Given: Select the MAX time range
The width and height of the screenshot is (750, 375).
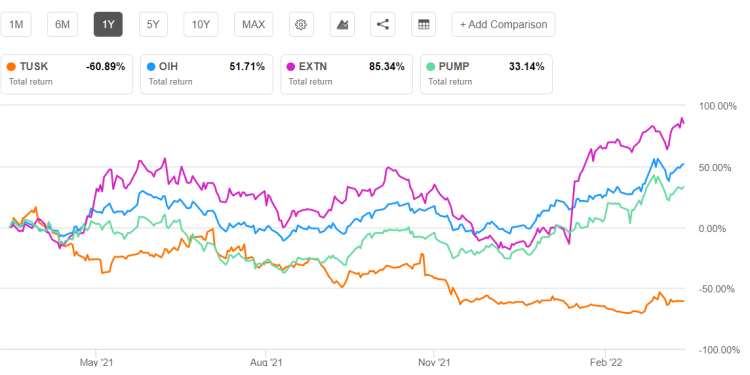Looking at the screenshot, I should (254, 24).
